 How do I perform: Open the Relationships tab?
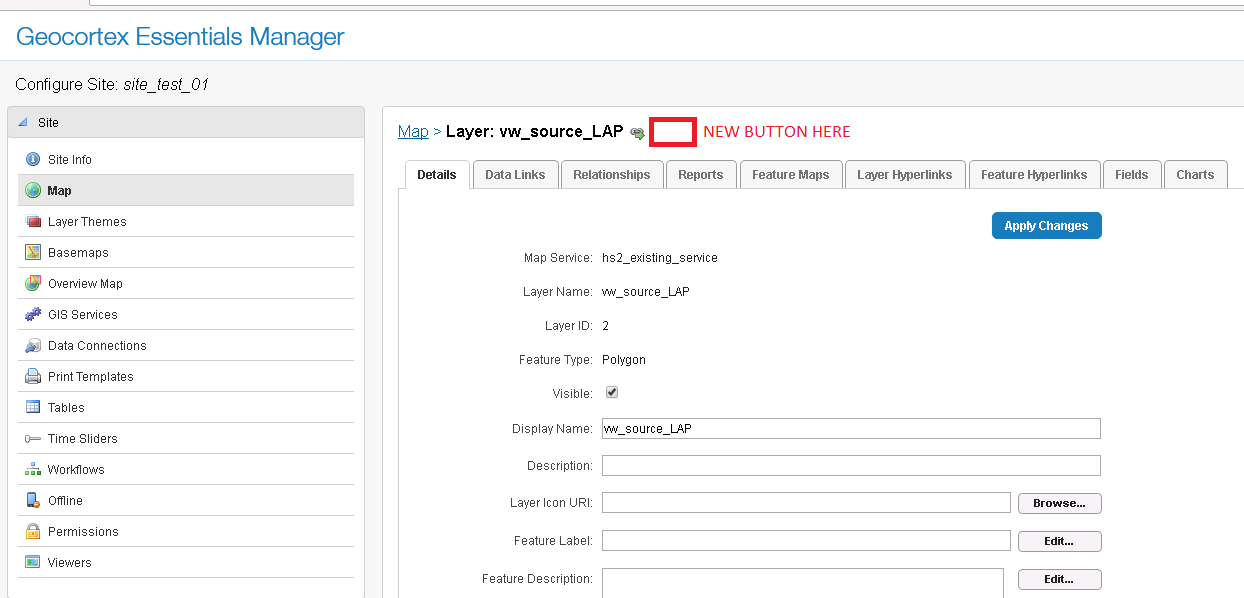[x=611, y=174]
